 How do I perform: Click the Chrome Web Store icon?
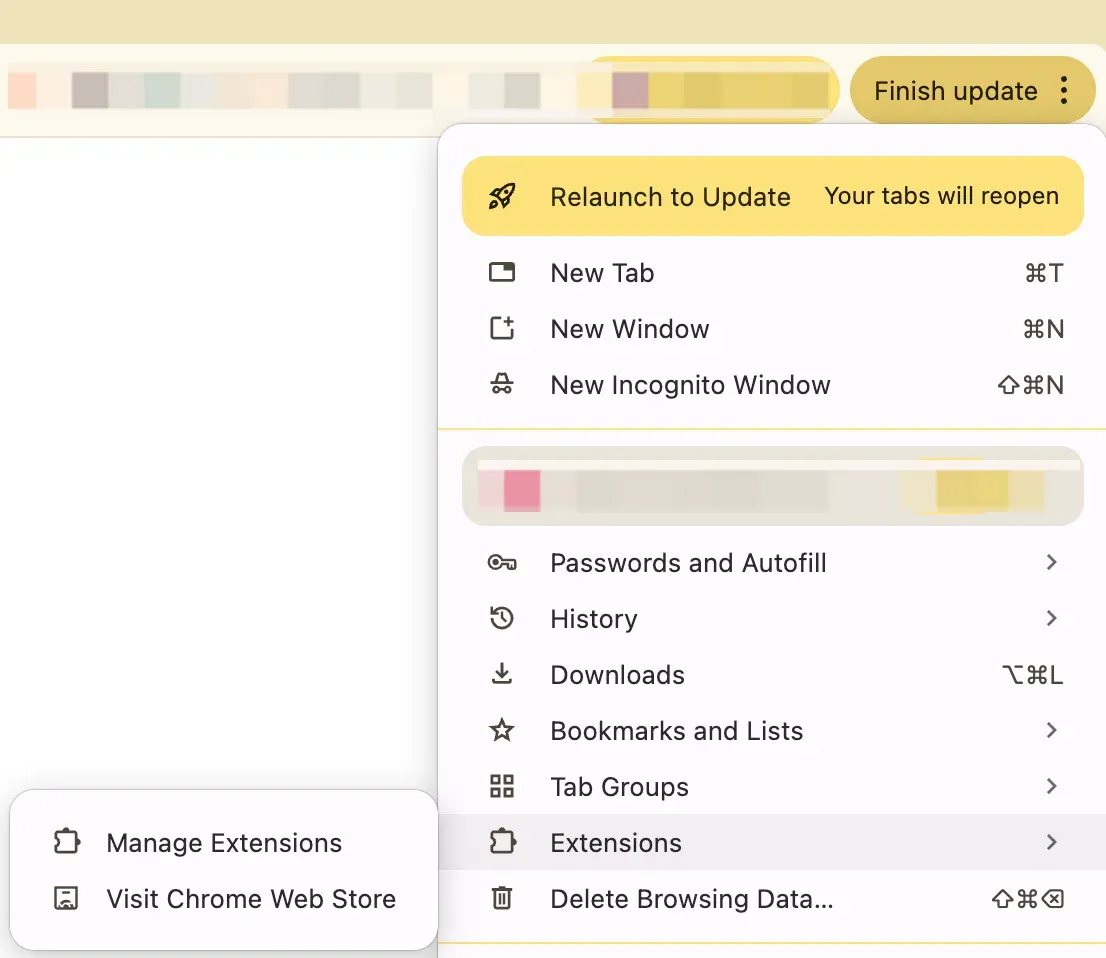pos(66,898)
